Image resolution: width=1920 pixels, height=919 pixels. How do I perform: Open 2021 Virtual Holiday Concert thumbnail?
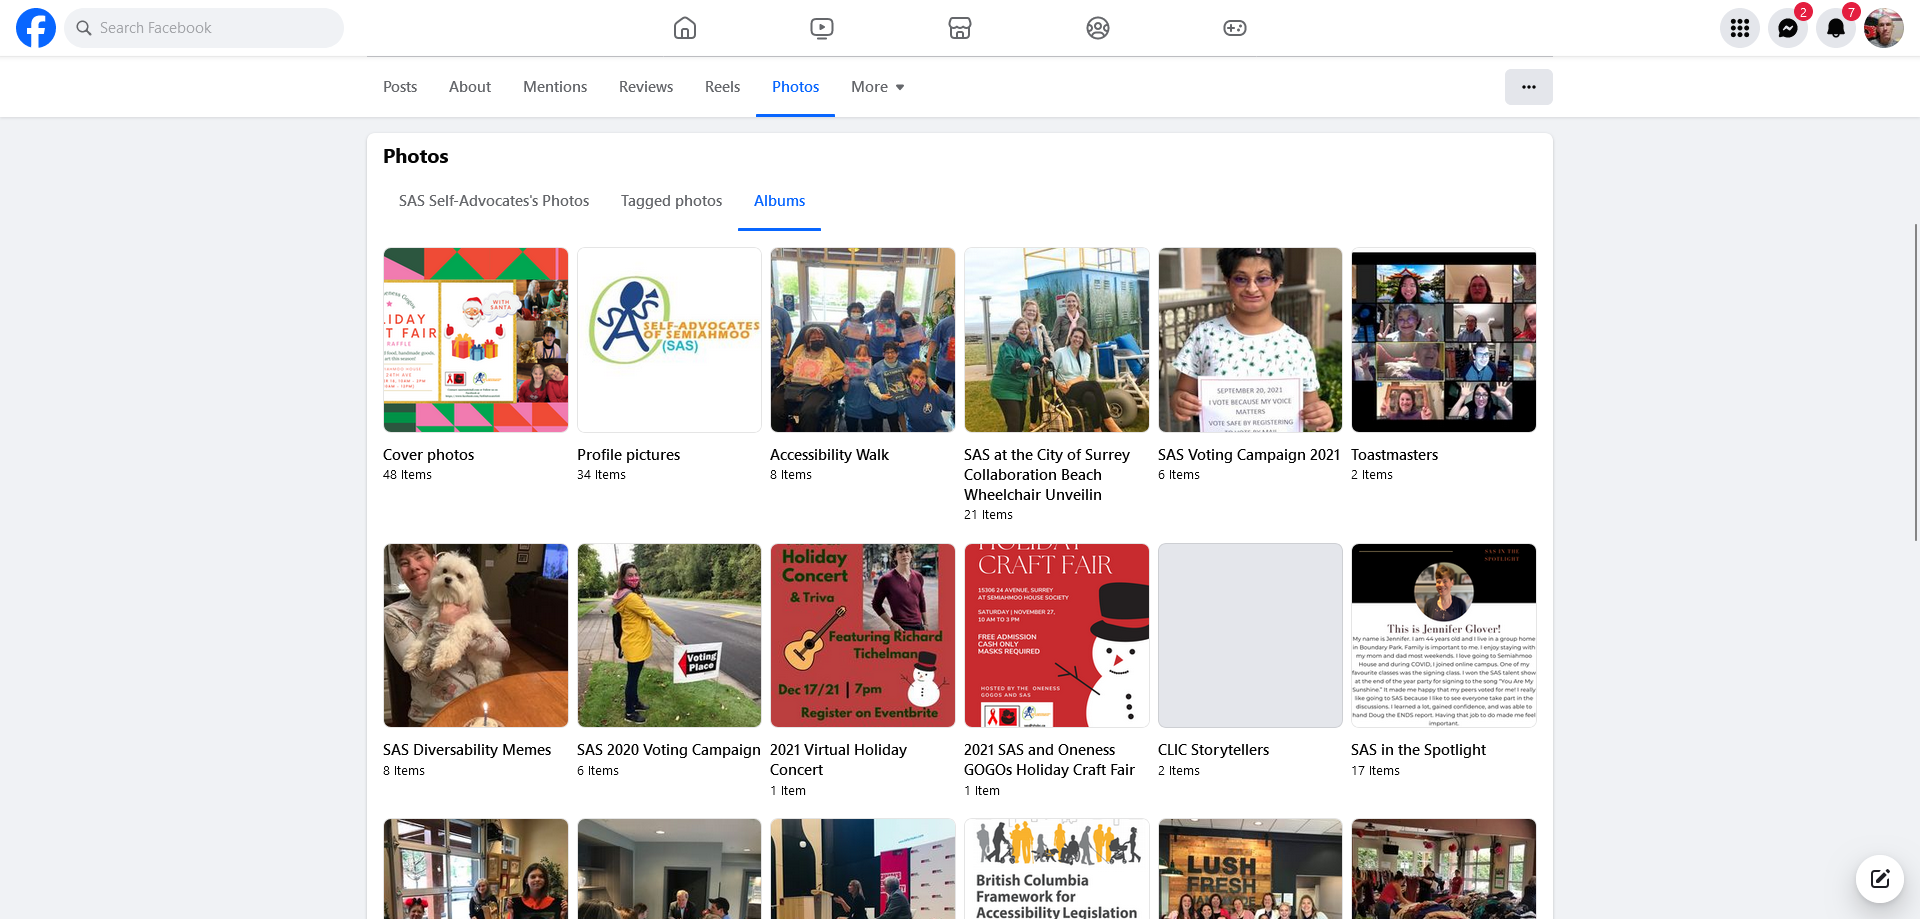point(863,635)
